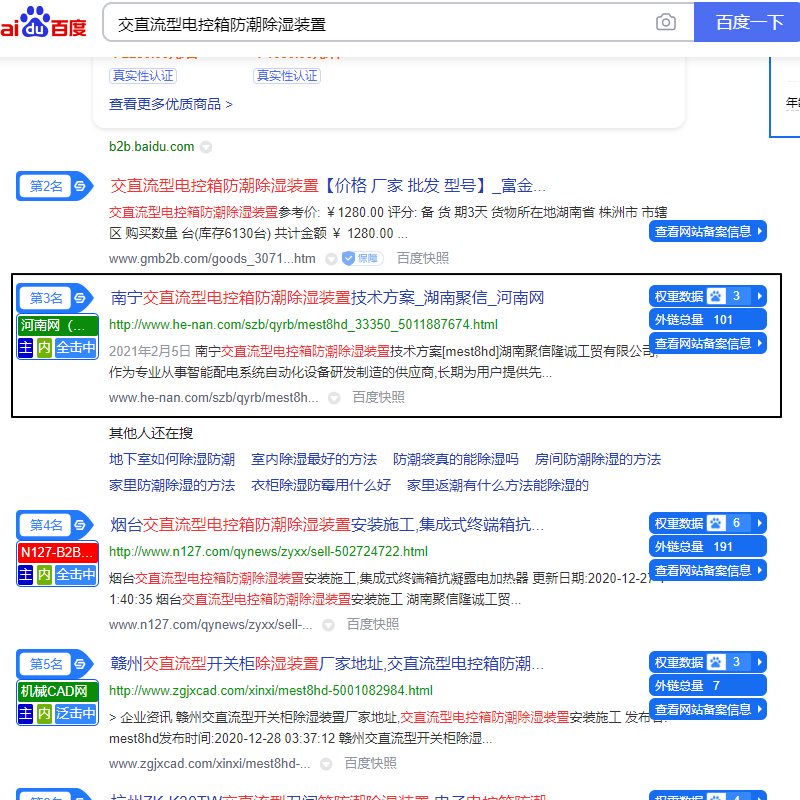Image resolution: width=800 pixels, height=800 pixels.
Task: Click the 第5名 rank badge
Action: pyautogui.click(x=55, y=664)
